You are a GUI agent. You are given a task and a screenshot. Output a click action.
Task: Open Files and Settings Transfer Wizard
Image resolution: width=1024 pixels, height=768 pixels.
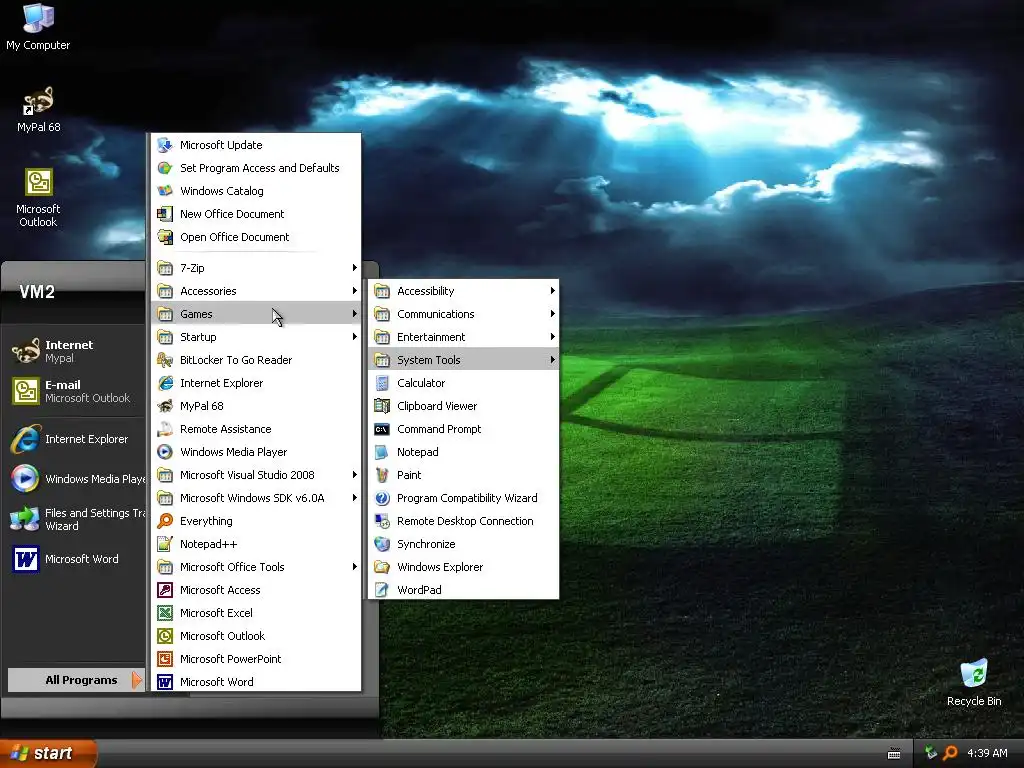pyautogui.click(x=76, y=519)
